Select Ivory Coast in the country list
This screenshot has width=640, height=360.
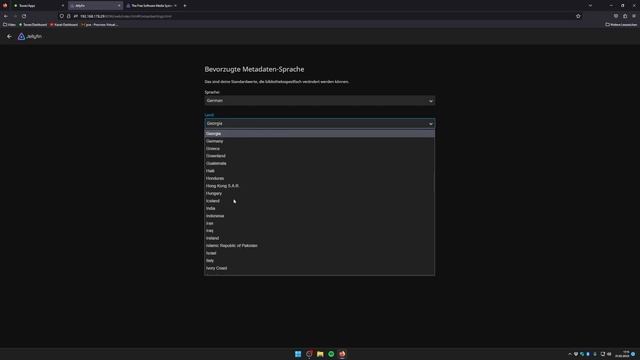[x=320, y=268]
